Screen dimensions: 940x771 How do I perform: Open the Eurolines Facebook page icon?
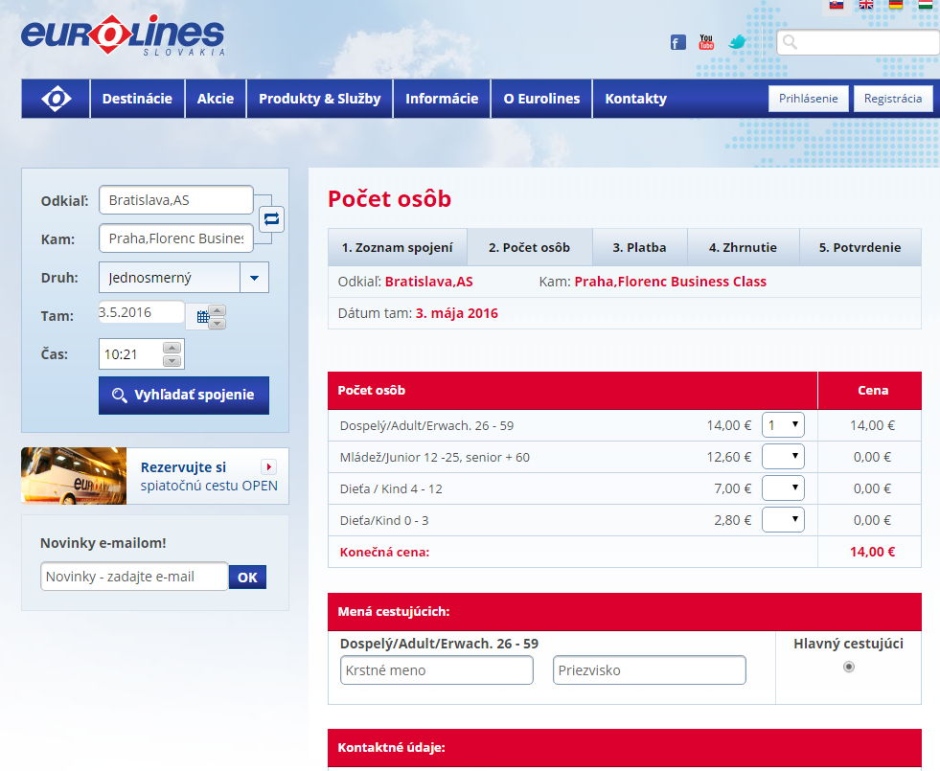678,43
